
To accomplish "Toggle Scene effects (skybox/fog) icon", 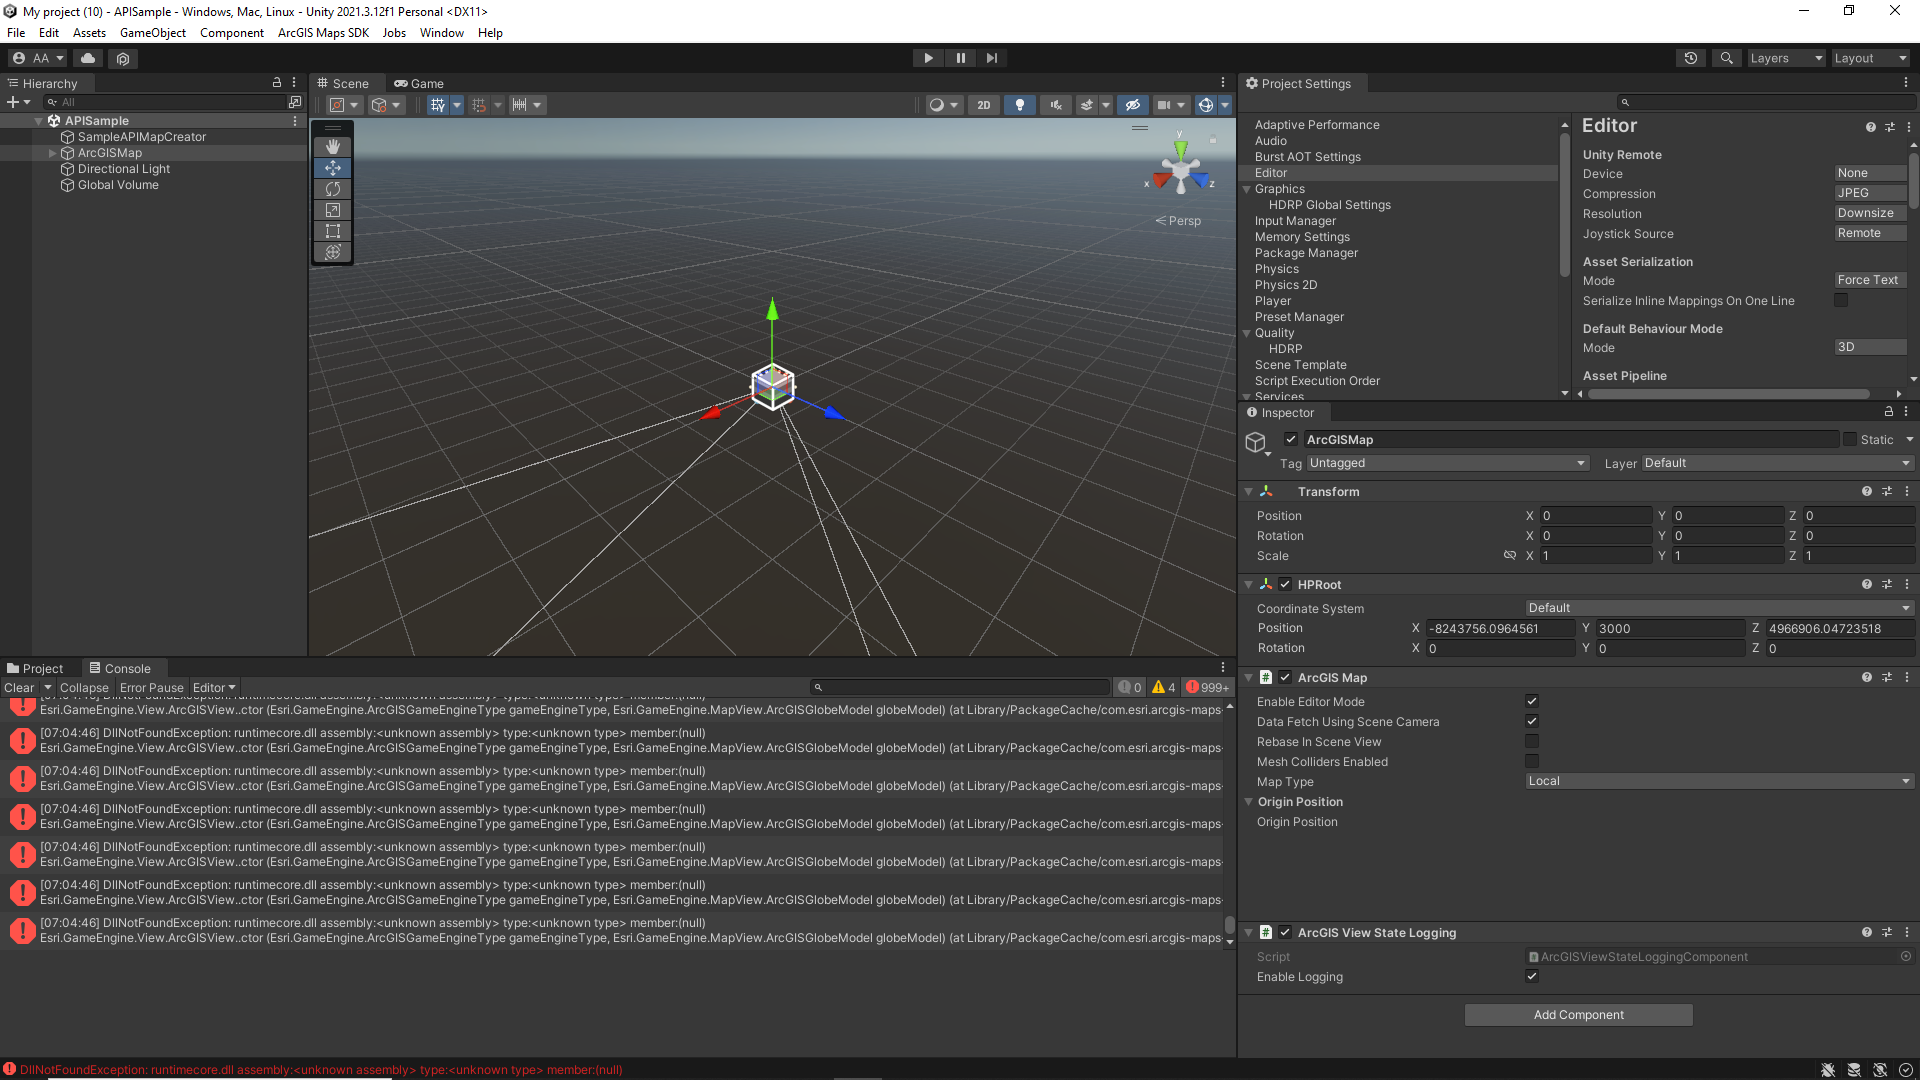I will pos(1087,105).
